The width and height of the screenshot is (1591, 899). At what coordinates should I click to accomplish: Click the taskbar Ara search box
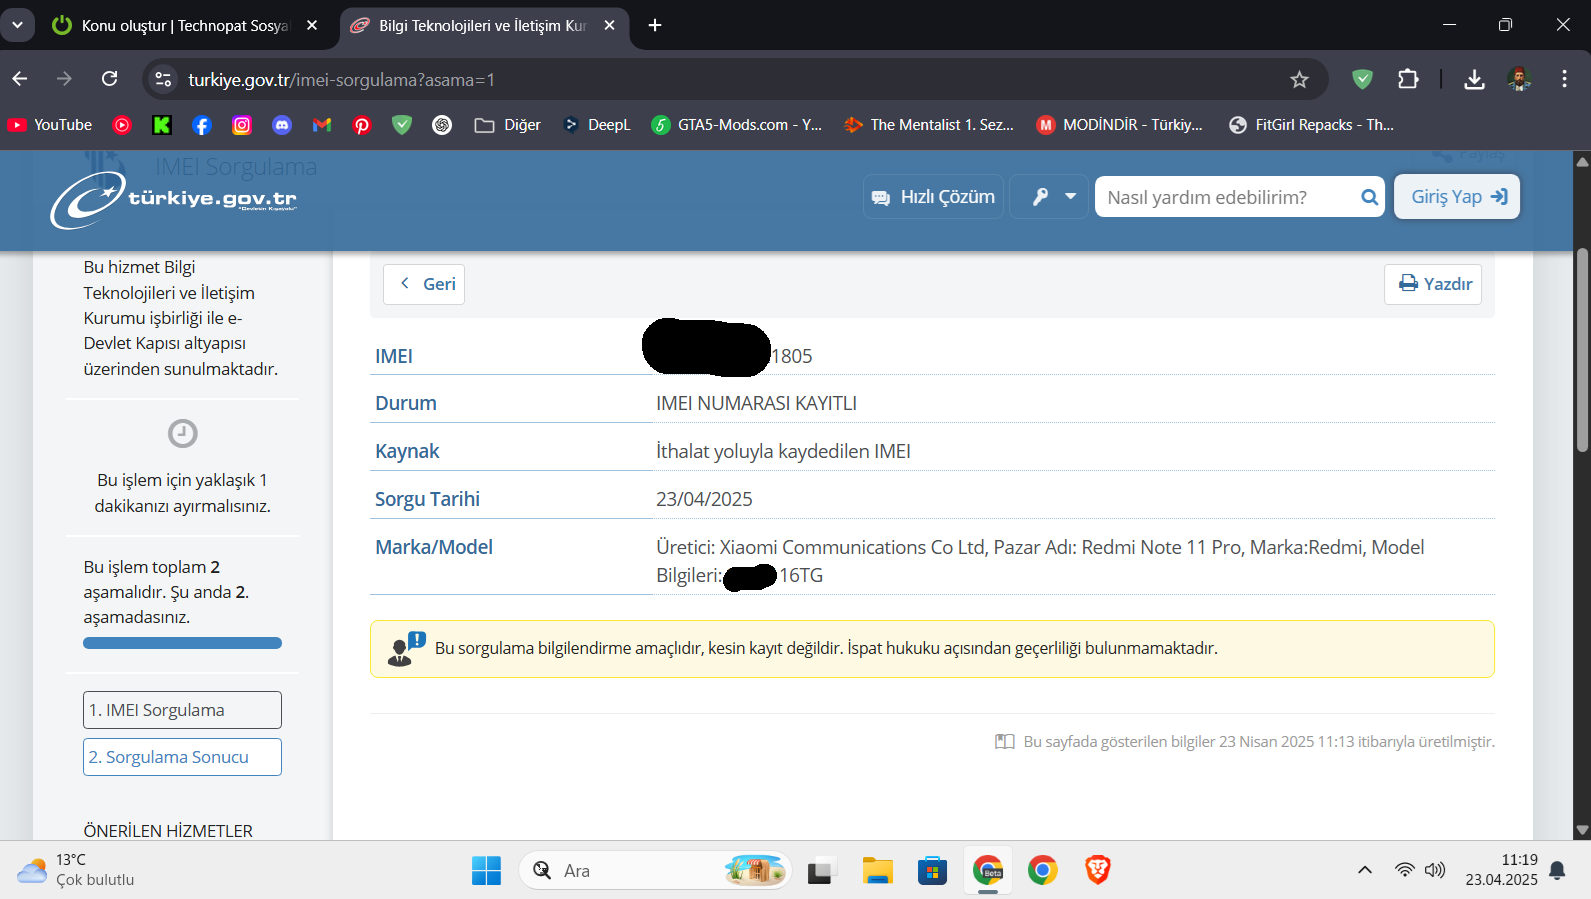(x=655, y=871)
